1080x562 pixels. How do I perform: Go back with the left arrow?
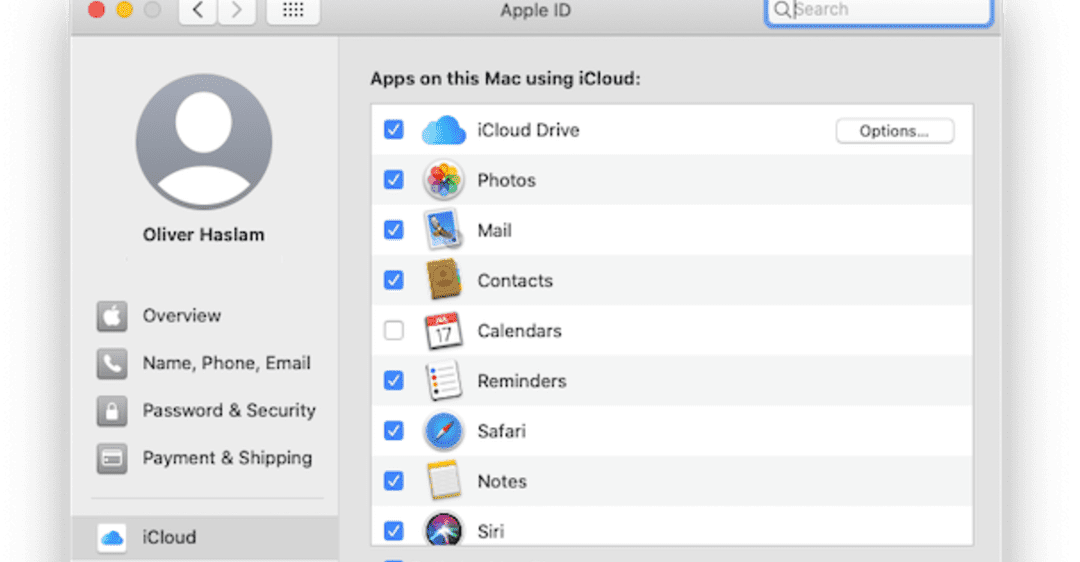pyautogui.click(x=198, y=10)
